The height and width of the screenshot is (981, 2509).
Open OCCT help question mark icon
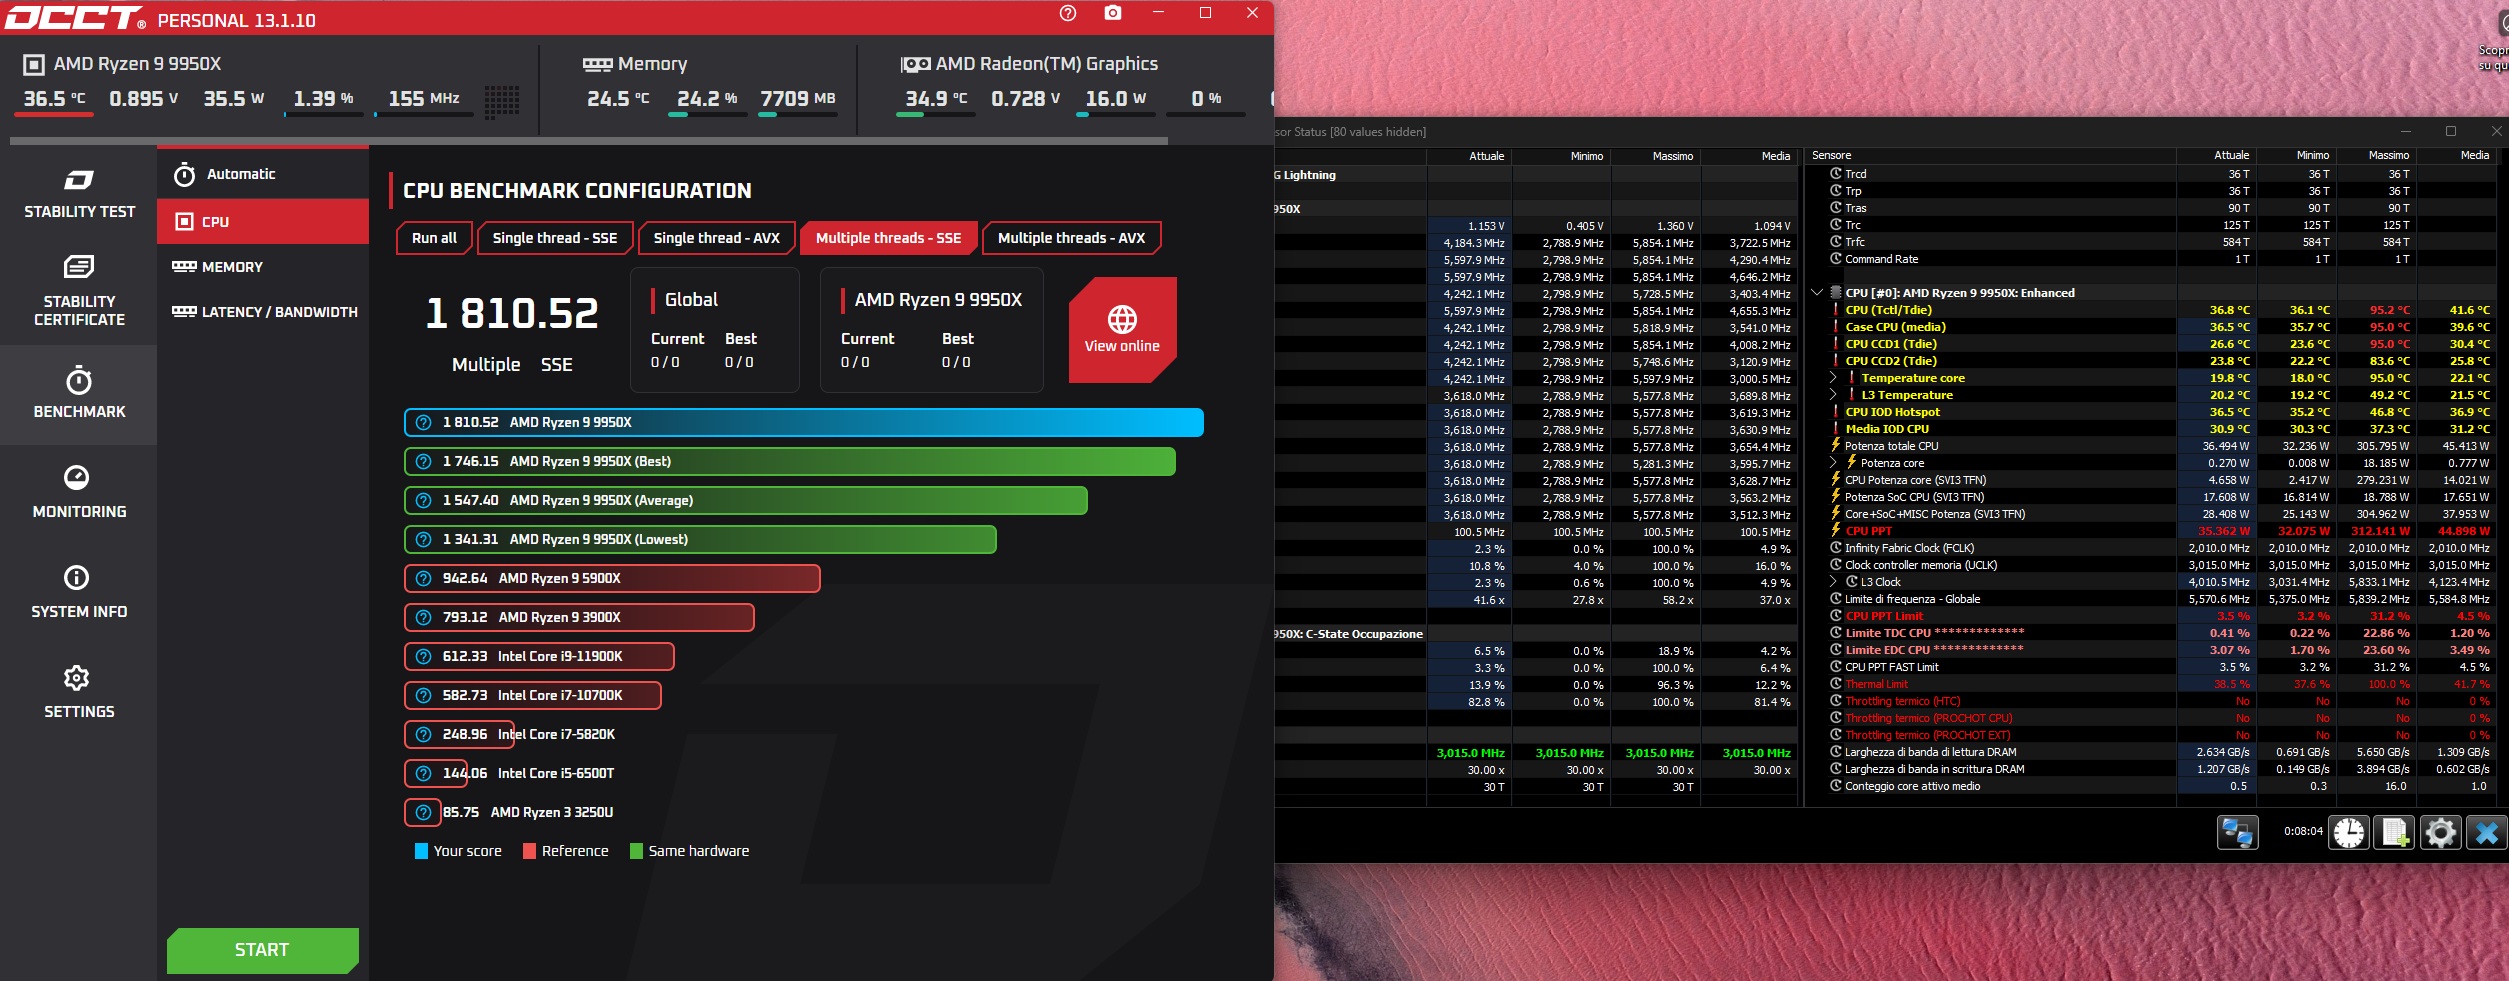(1068, 13)
